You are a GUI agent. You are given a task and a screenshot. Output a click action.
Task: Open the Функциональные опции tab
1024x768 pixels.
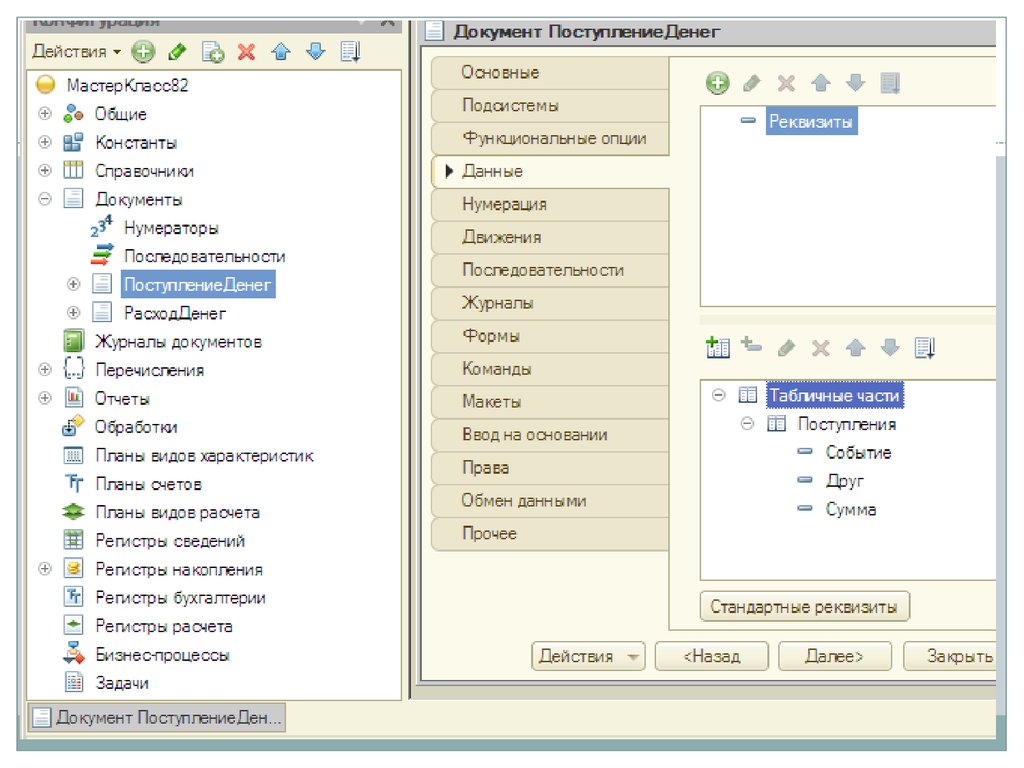click(x=550, y=138)
